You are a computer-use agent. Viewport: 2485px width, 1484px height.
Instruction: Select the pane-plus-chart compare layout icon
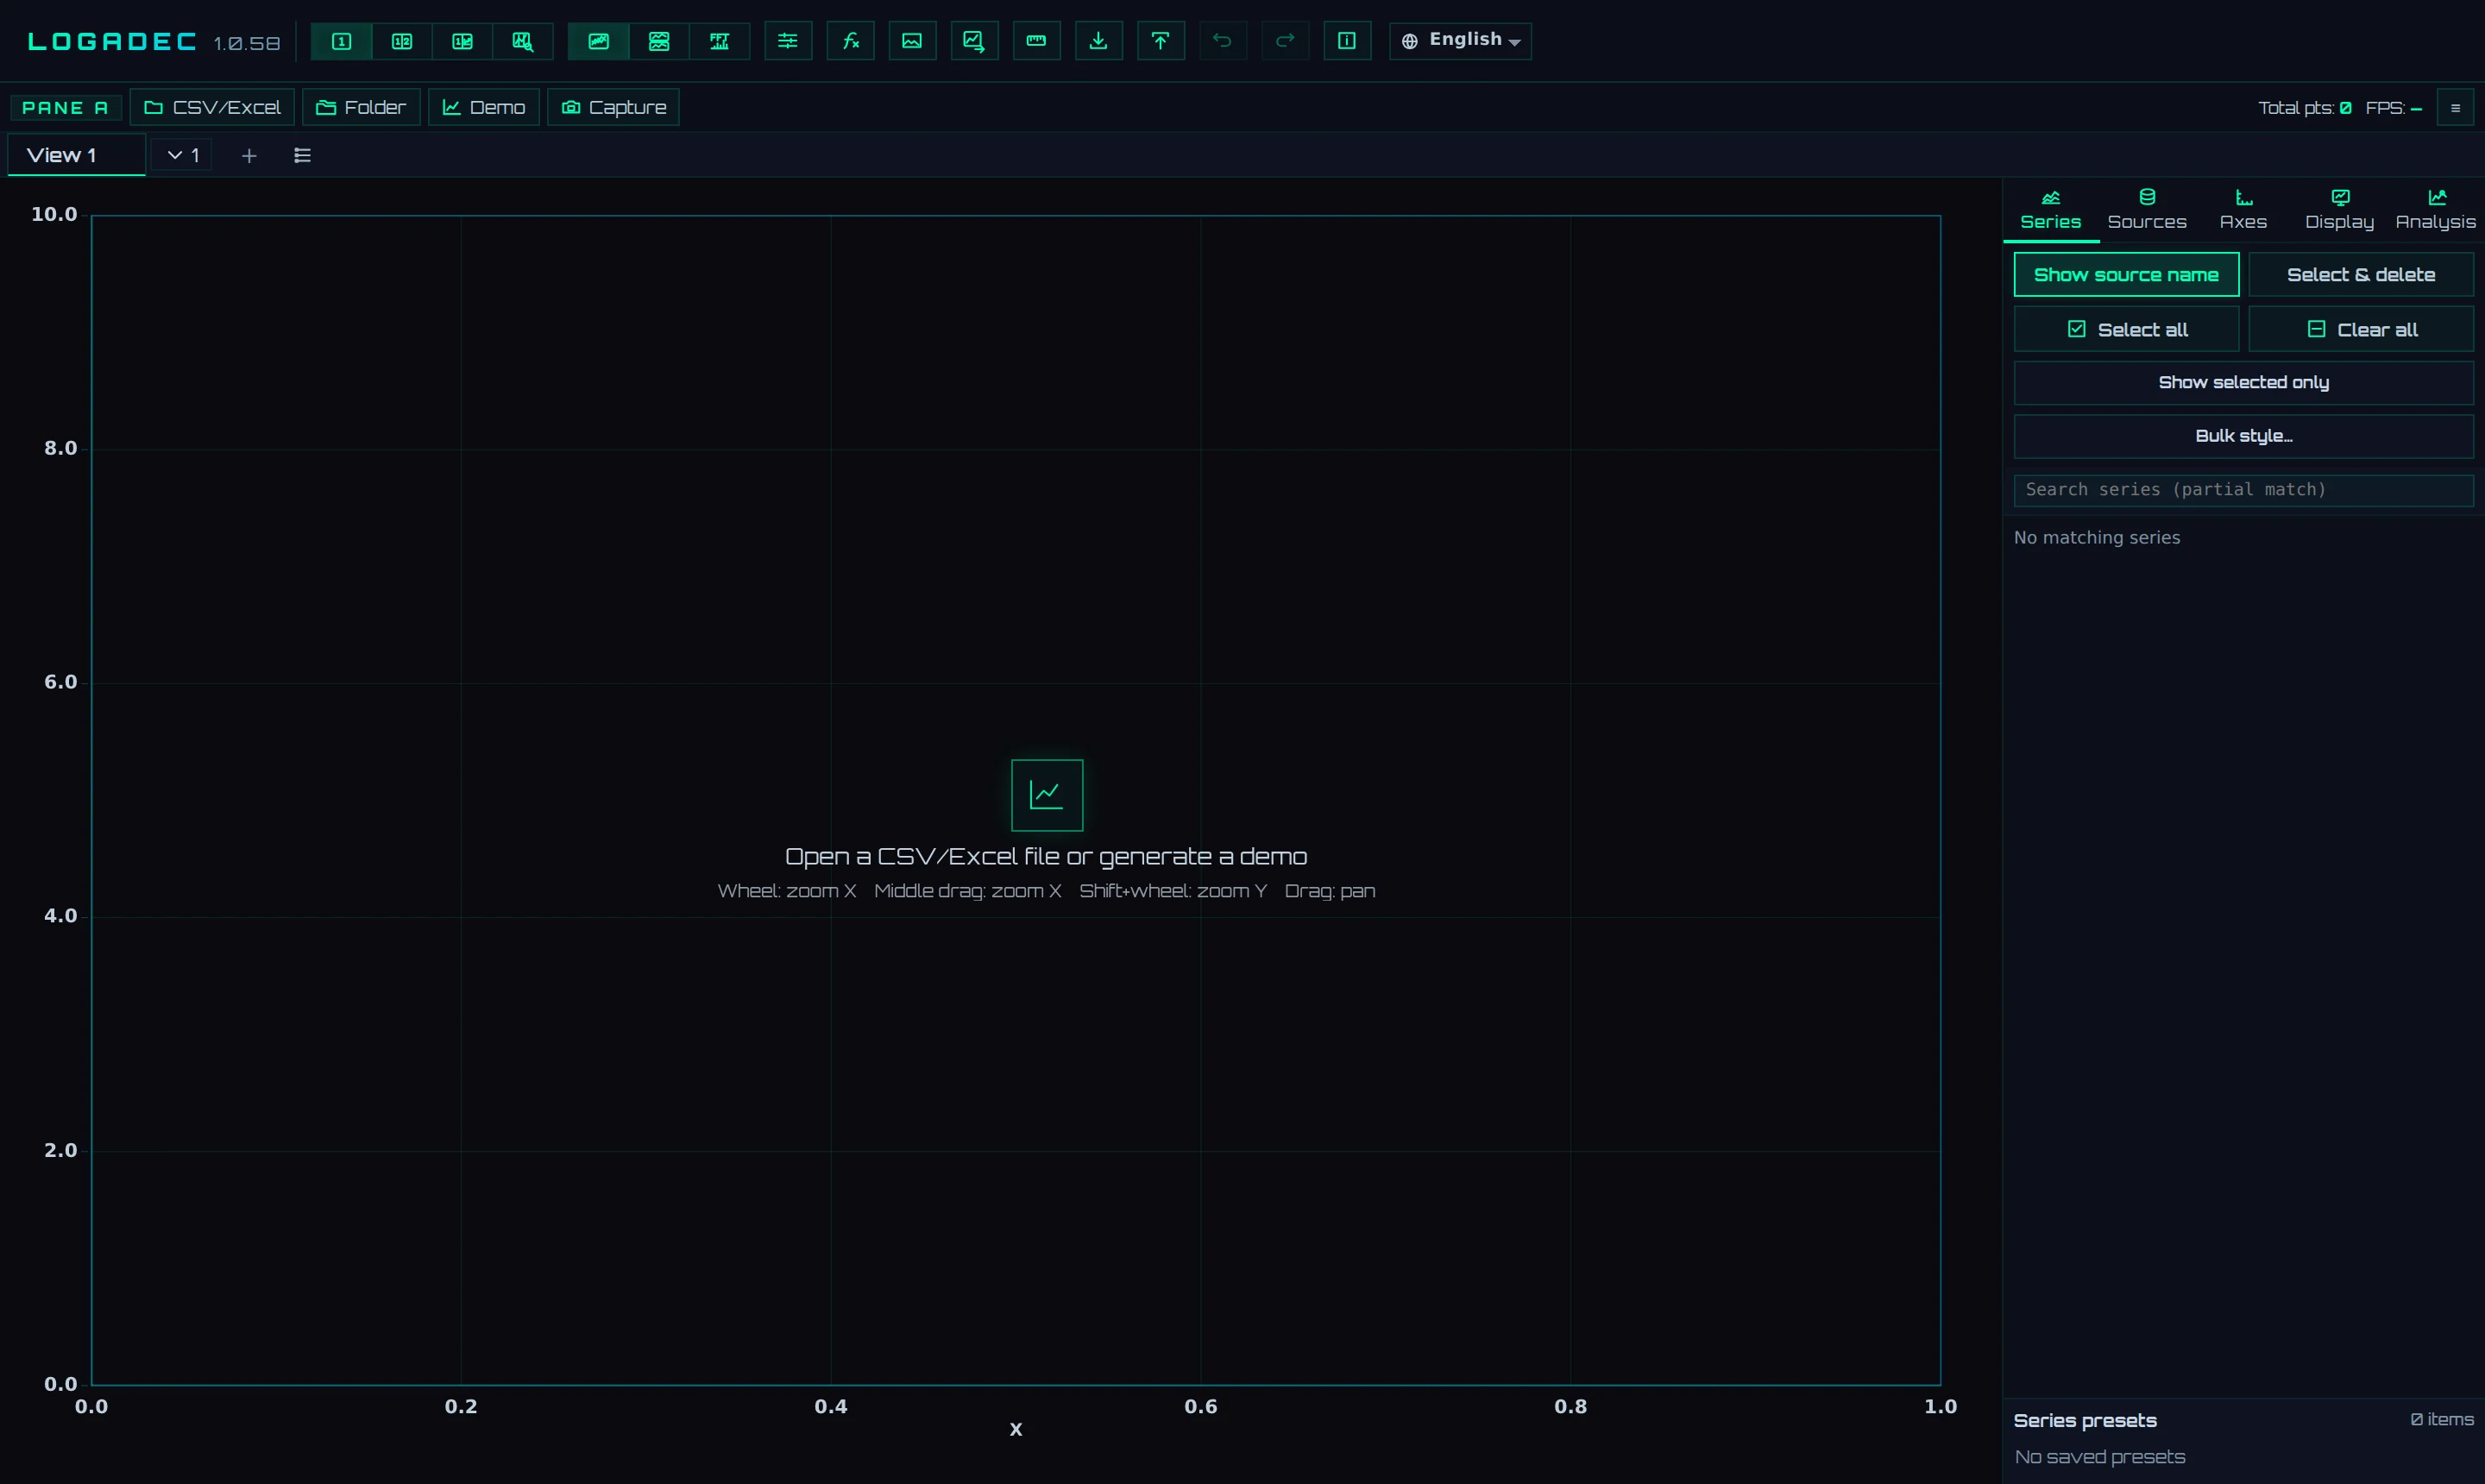[x=462, y=41]
